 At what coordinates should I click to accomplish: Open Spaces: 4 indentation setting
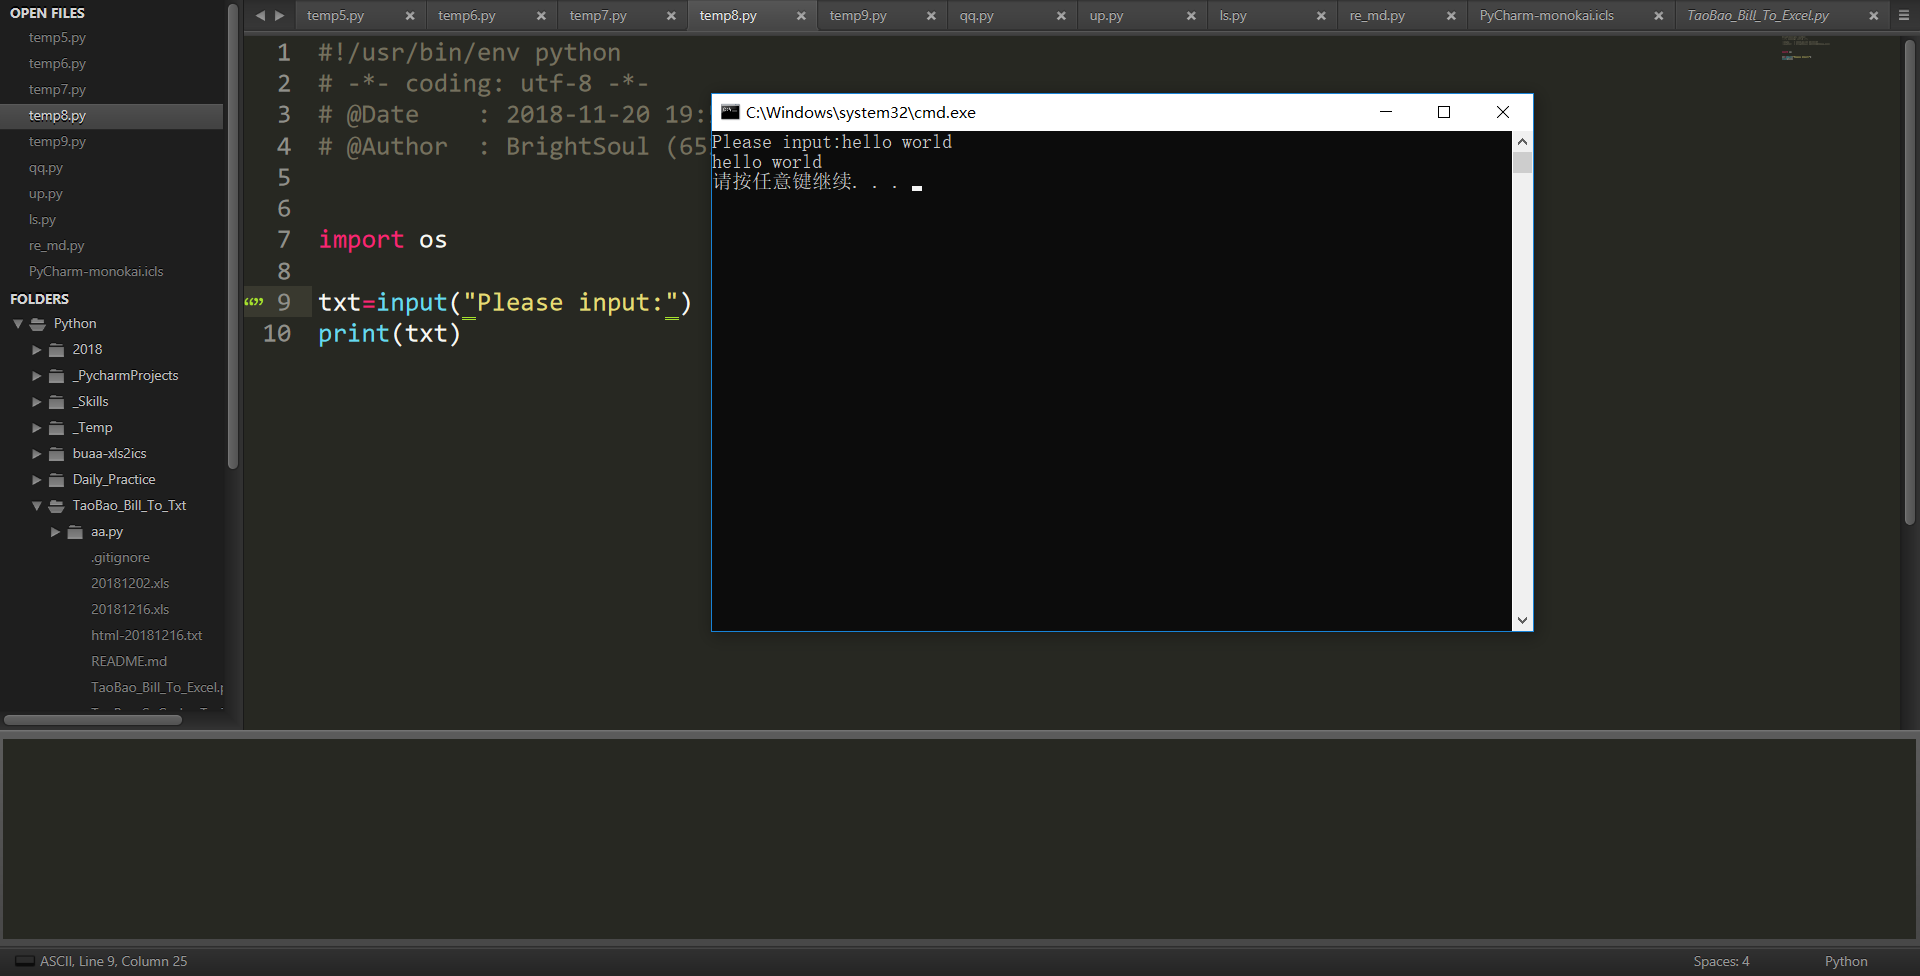tap(1721, 961)
